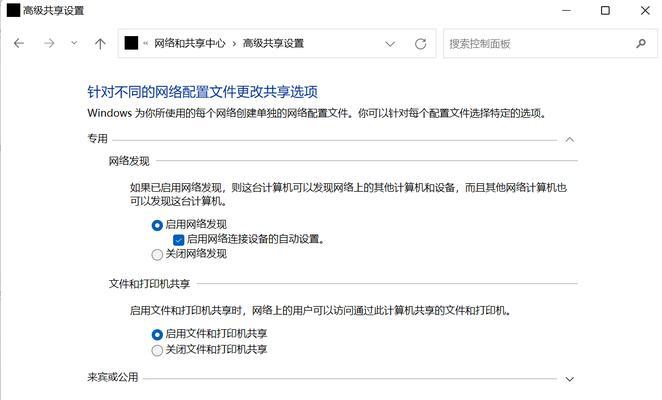Go back using the back arrow
The image size is (662, 400).
[x=19, y=43]
